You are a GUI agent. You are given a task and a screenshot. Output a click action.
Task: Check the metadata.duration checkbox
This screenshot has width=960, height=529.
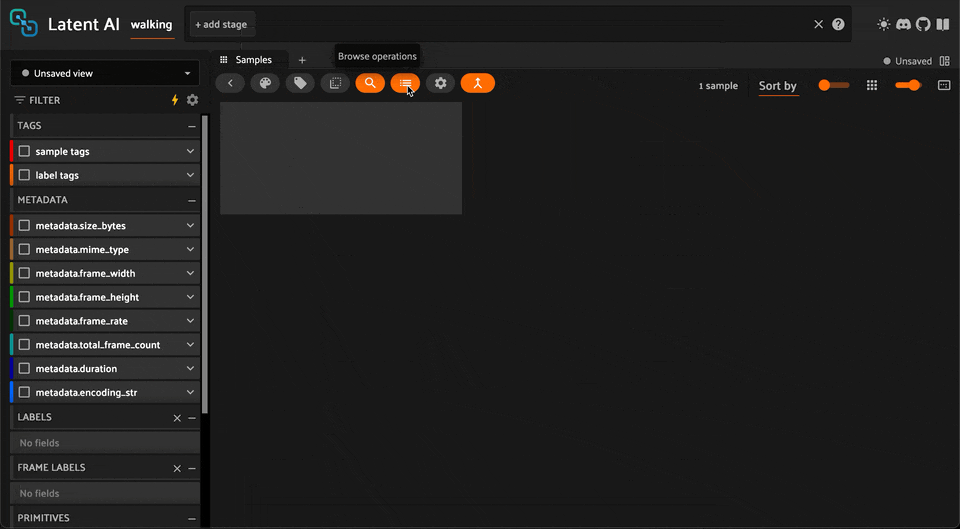coord(24,369)
